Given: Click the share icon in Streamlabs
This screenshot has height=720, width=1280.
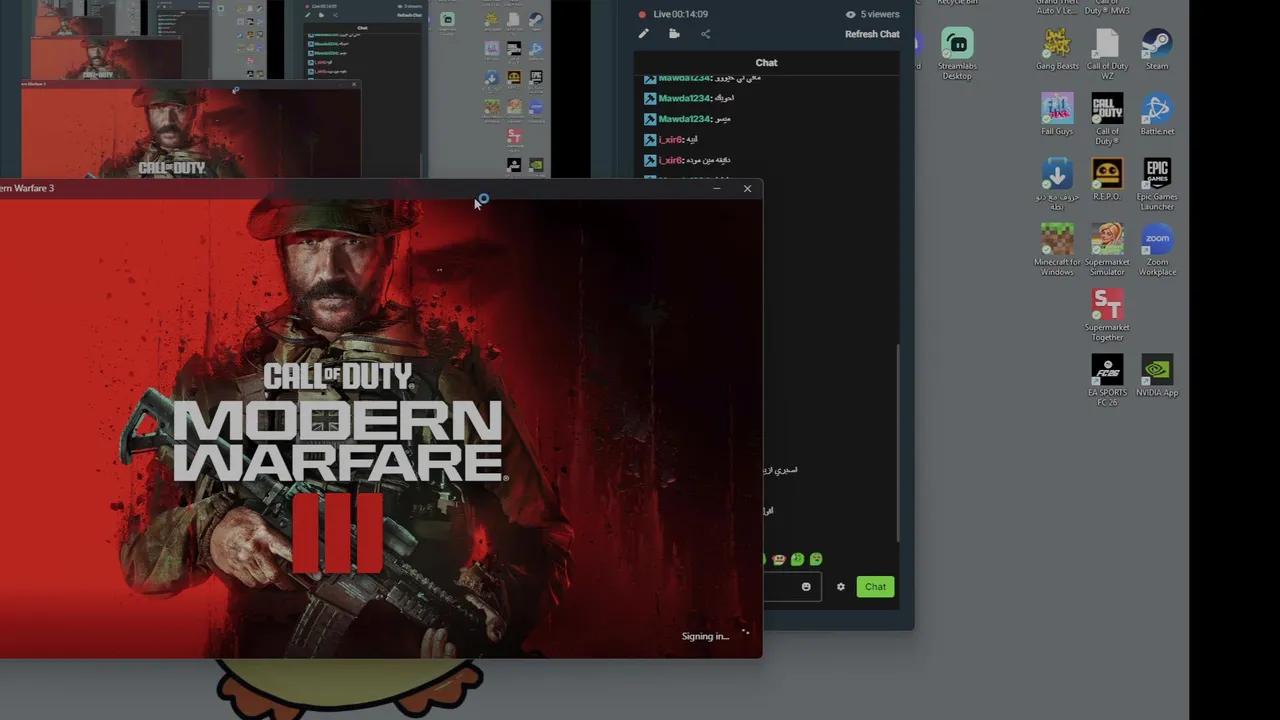Looking at the screenshot, I should pos(705,34).
